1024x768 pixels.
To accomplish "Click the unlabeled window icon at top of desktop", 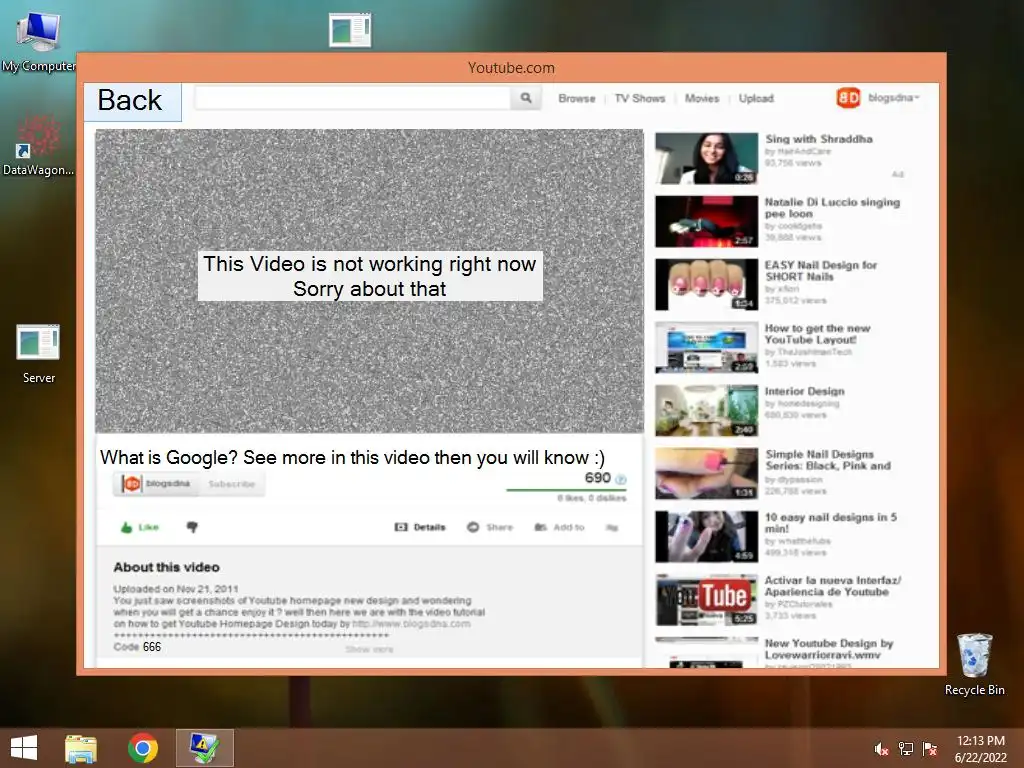I will coord(350,30).
